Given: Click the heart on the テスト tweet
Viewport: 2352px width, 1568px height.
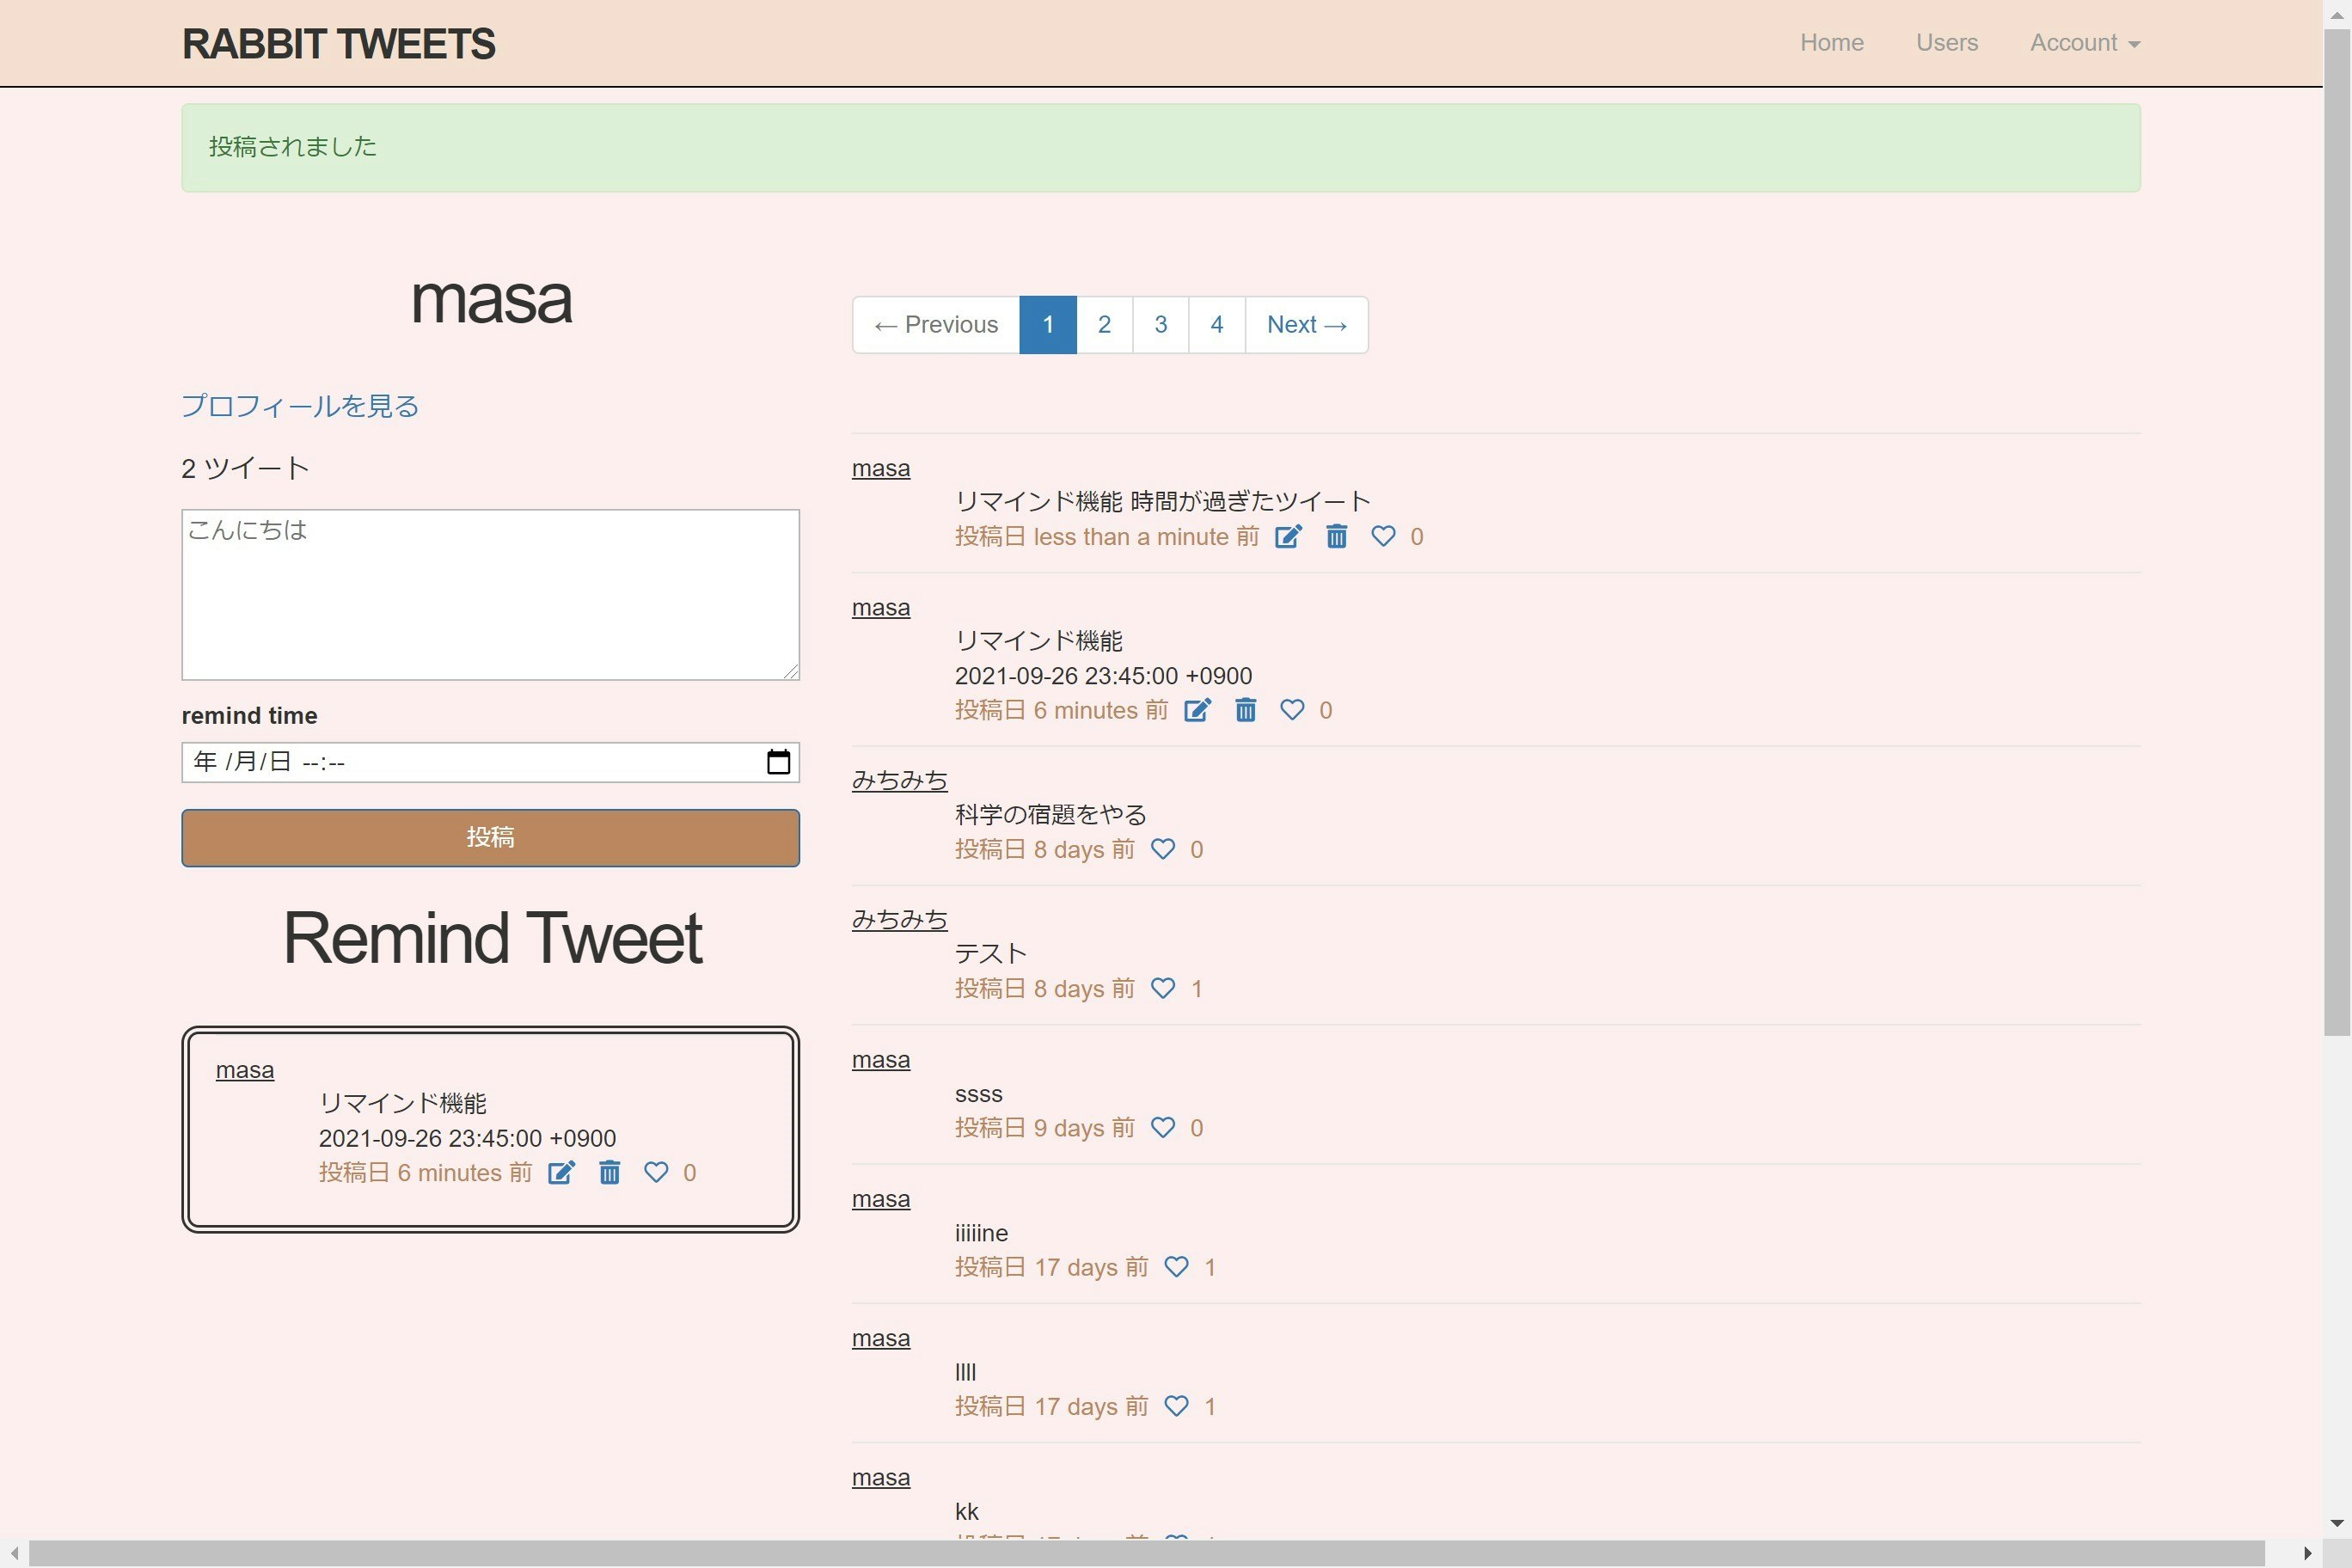Looking at the screenshot, I should (x=1162, y=988).
